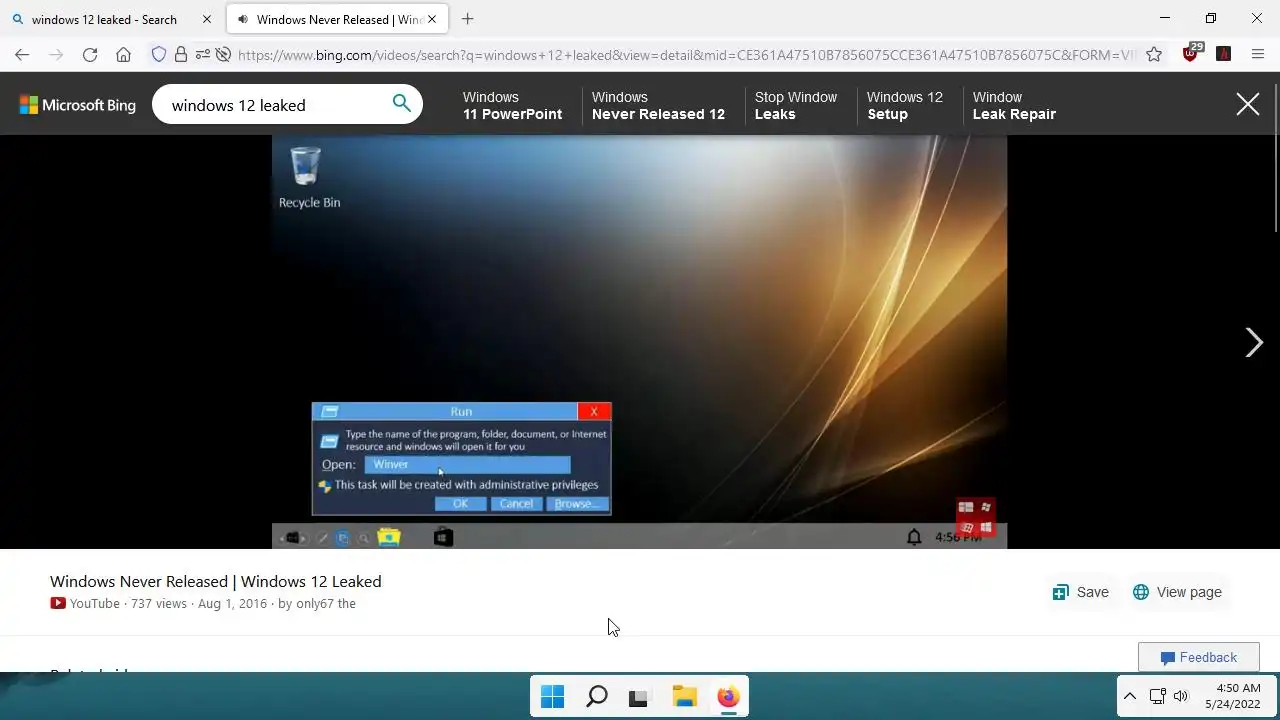Click the video title 'Windows Never Released'
The width and height of the screenshot is (1280, 720).
[215, 581]
